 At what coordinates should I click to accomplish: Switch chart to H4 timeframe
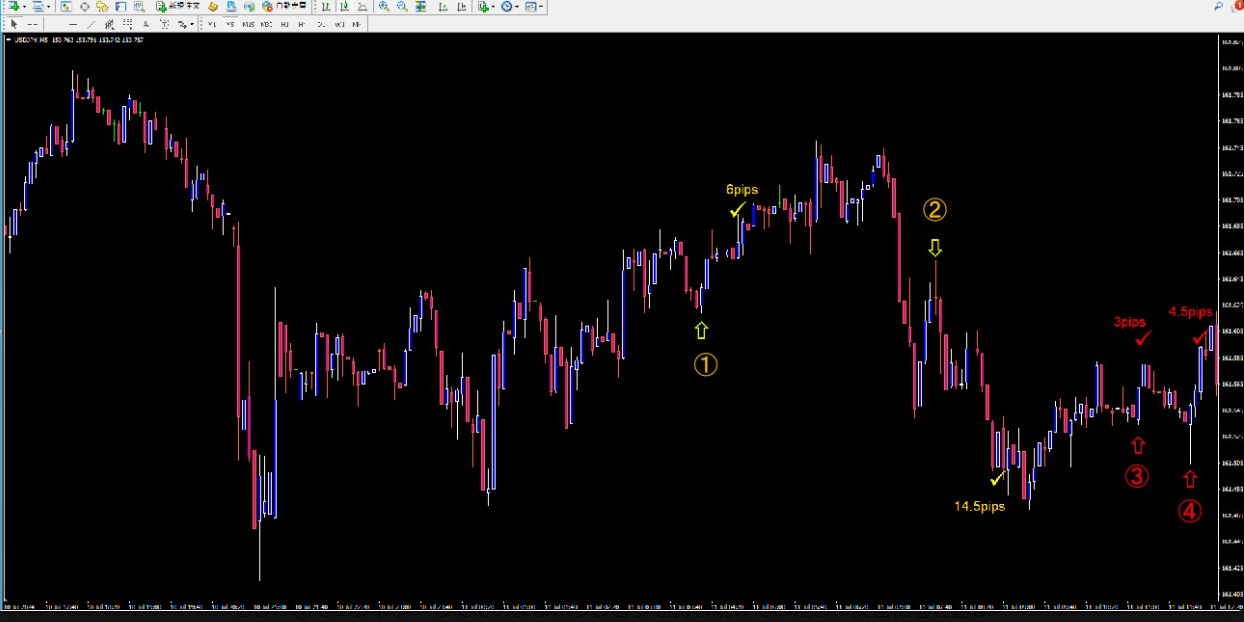tap(302, 24)
